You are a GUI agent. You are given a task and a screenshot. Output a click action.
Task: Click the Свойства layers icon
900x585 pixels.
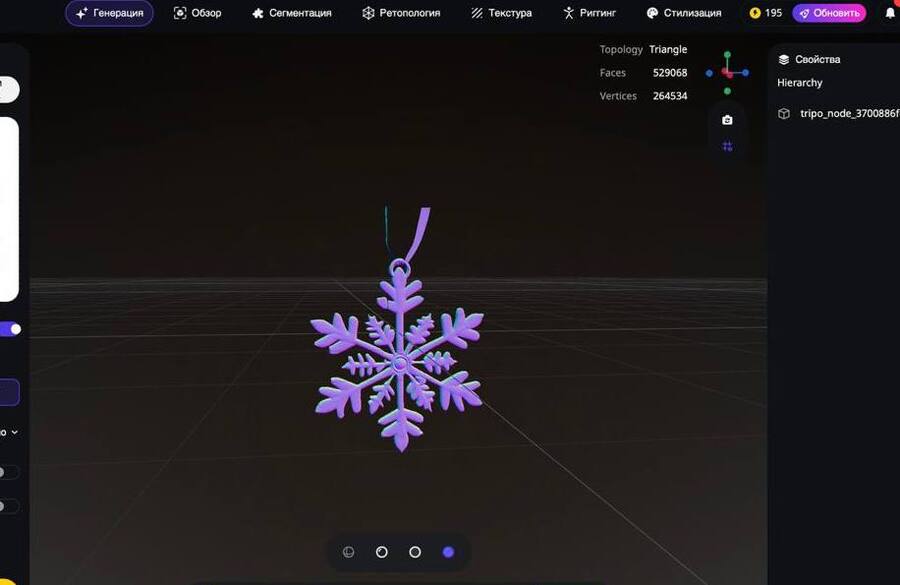(783, 60)
